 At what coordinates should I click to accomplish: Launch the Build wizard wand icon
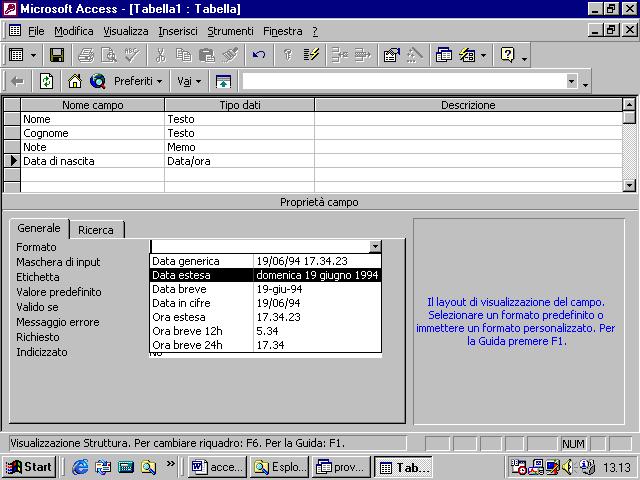[x=414, y=55]
